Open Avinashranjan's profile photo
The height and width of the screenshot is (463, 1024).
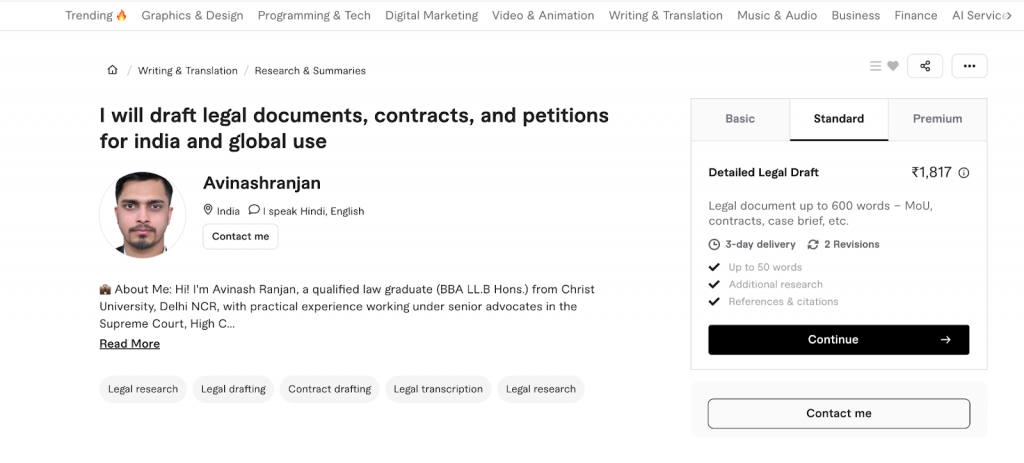tap(143, 215)
